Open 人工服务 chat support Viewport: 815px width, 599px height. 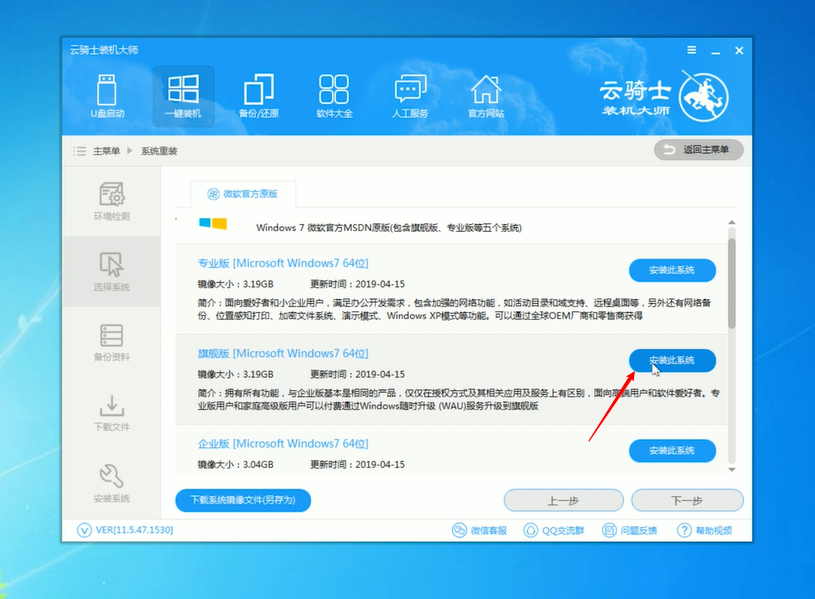pyautogui.click(x=410, y=97)
